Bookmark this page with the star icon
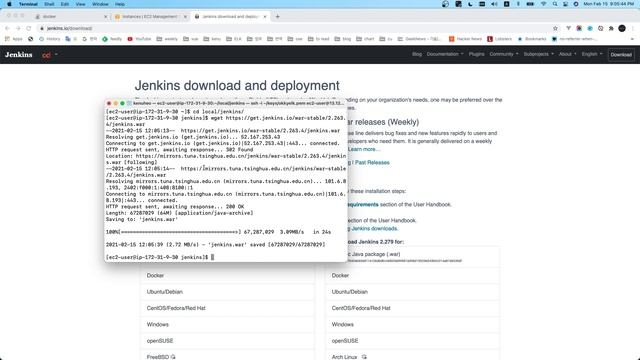 (555, 28)
